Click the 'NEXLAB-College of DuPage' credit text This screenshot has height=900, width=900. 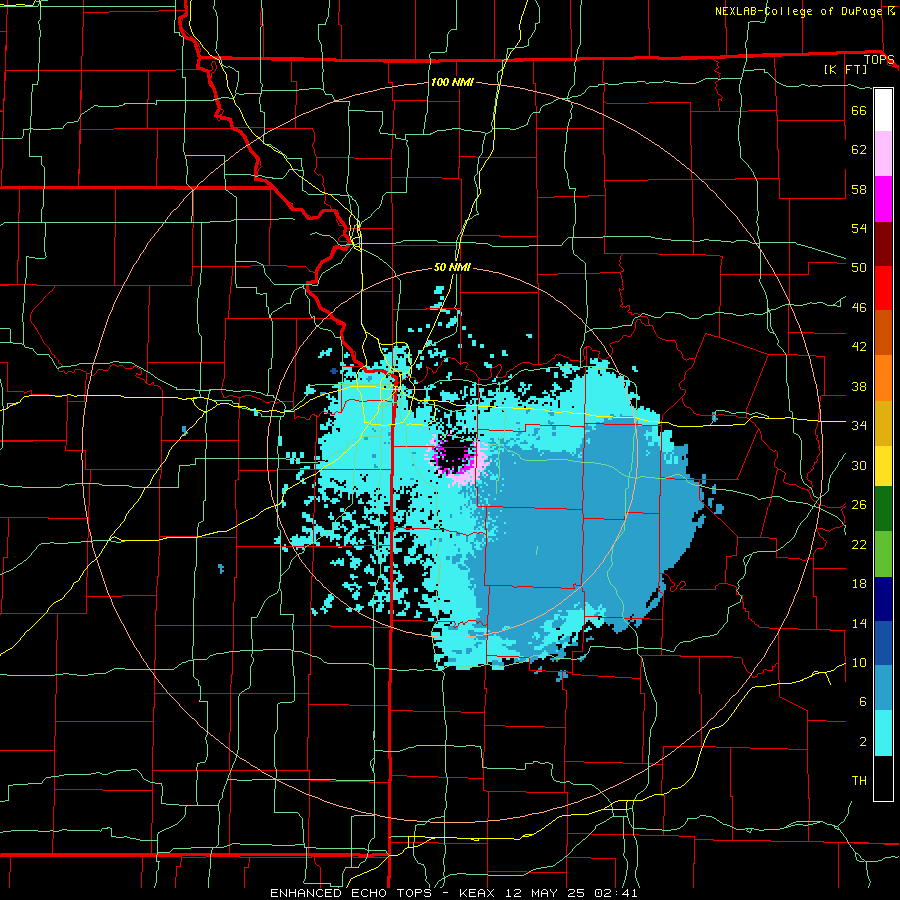(799, 11)
